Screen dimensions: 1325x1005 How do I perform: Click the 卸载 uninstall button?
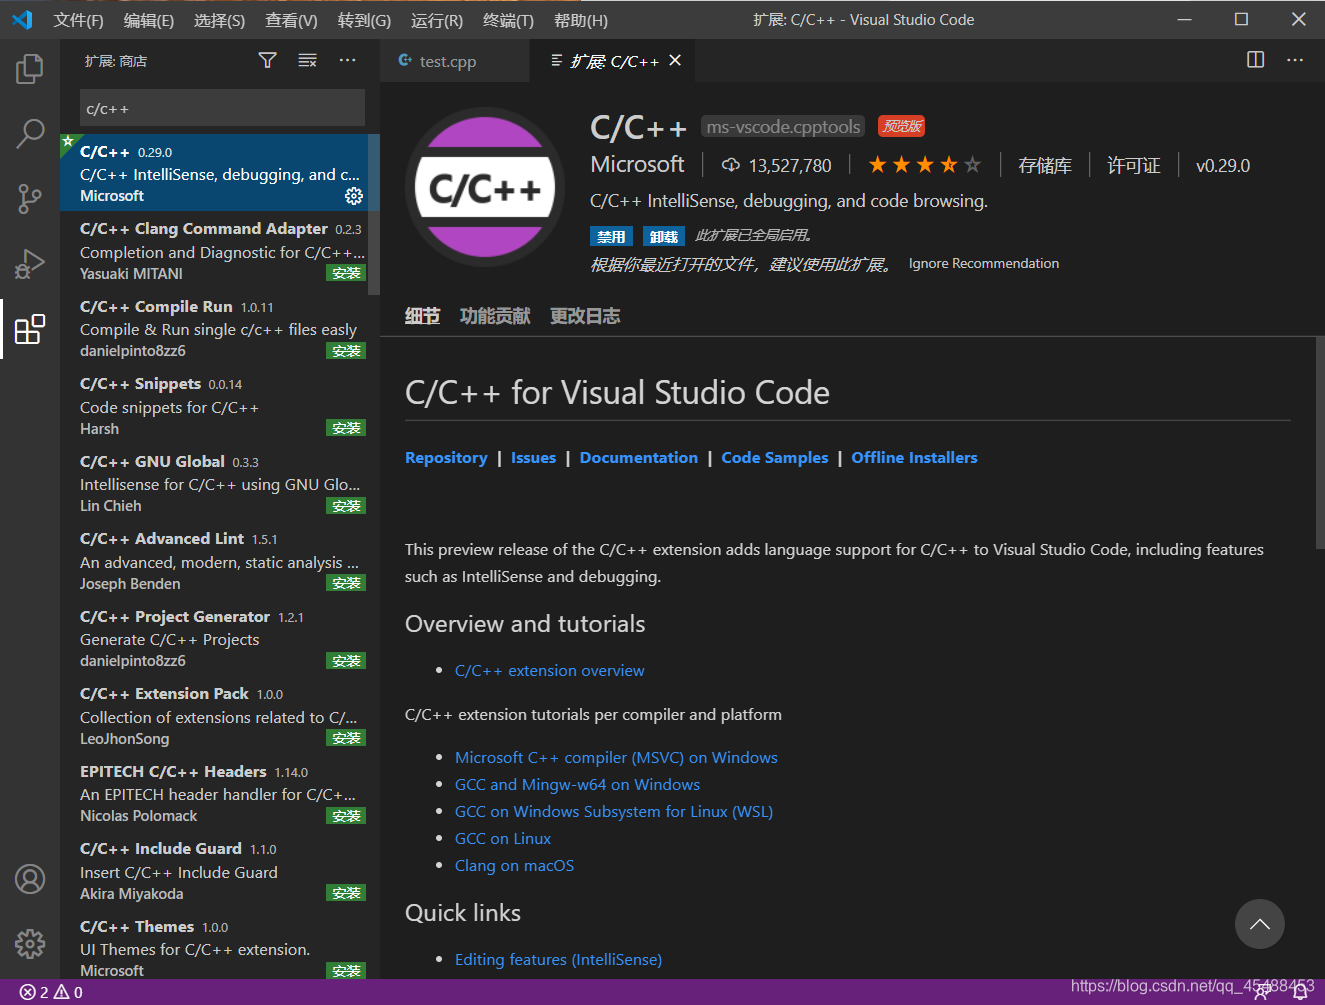664,236
